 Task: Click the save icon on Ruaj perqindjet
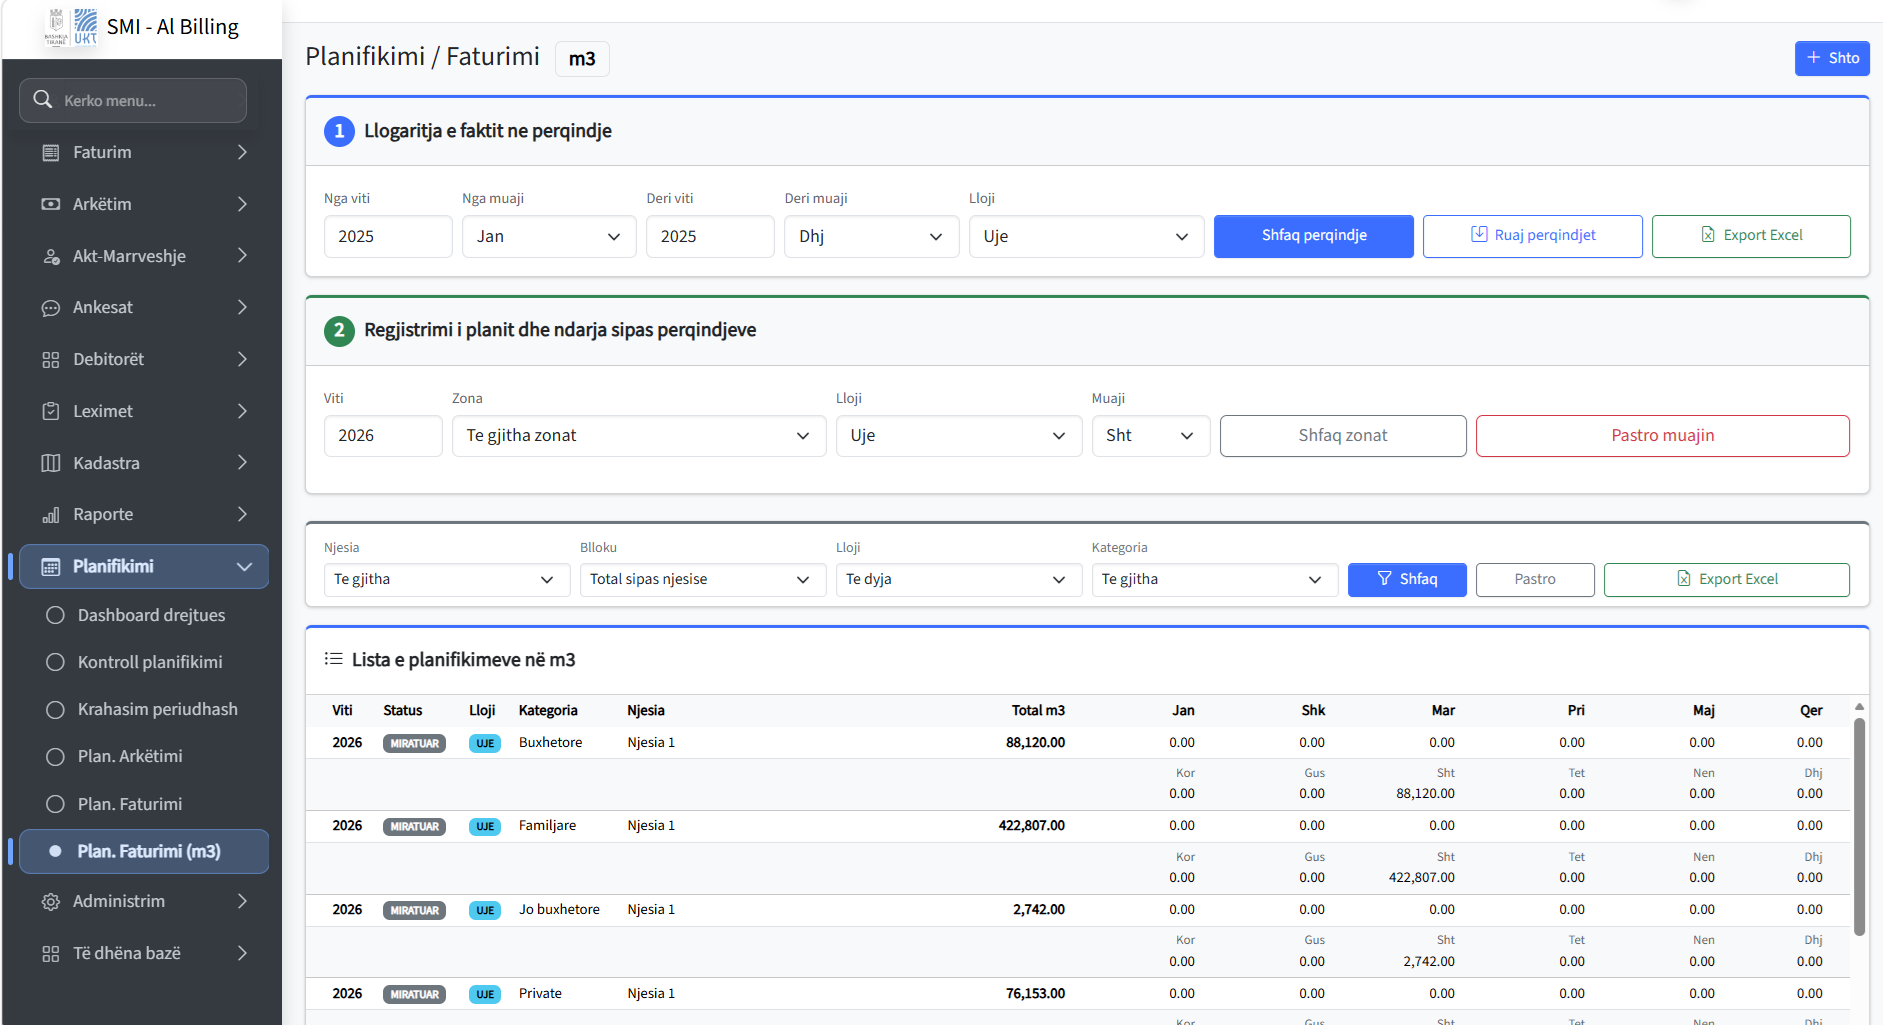pos(1479,234)
